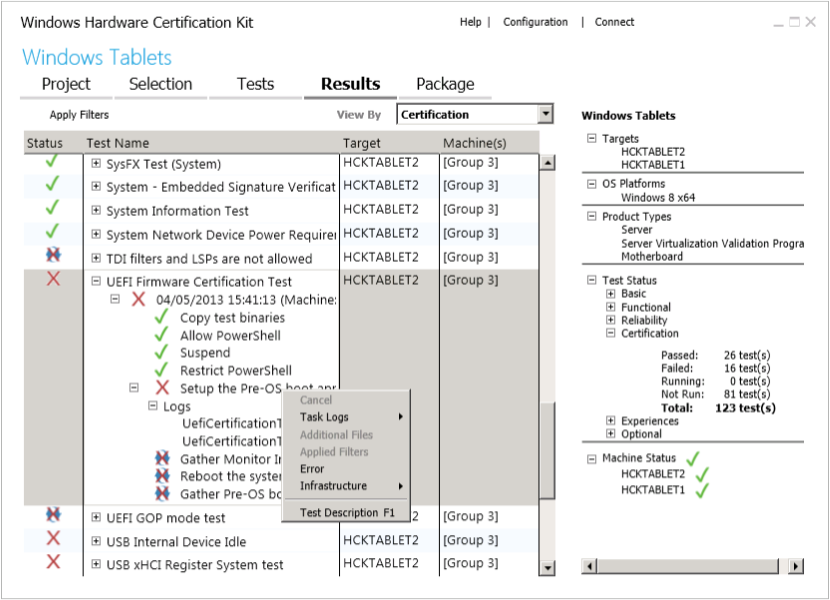This screenshot has height=600, width=830.
Task: Click the blocked icon beside Gather Monitor step
Action: point(160,460)
